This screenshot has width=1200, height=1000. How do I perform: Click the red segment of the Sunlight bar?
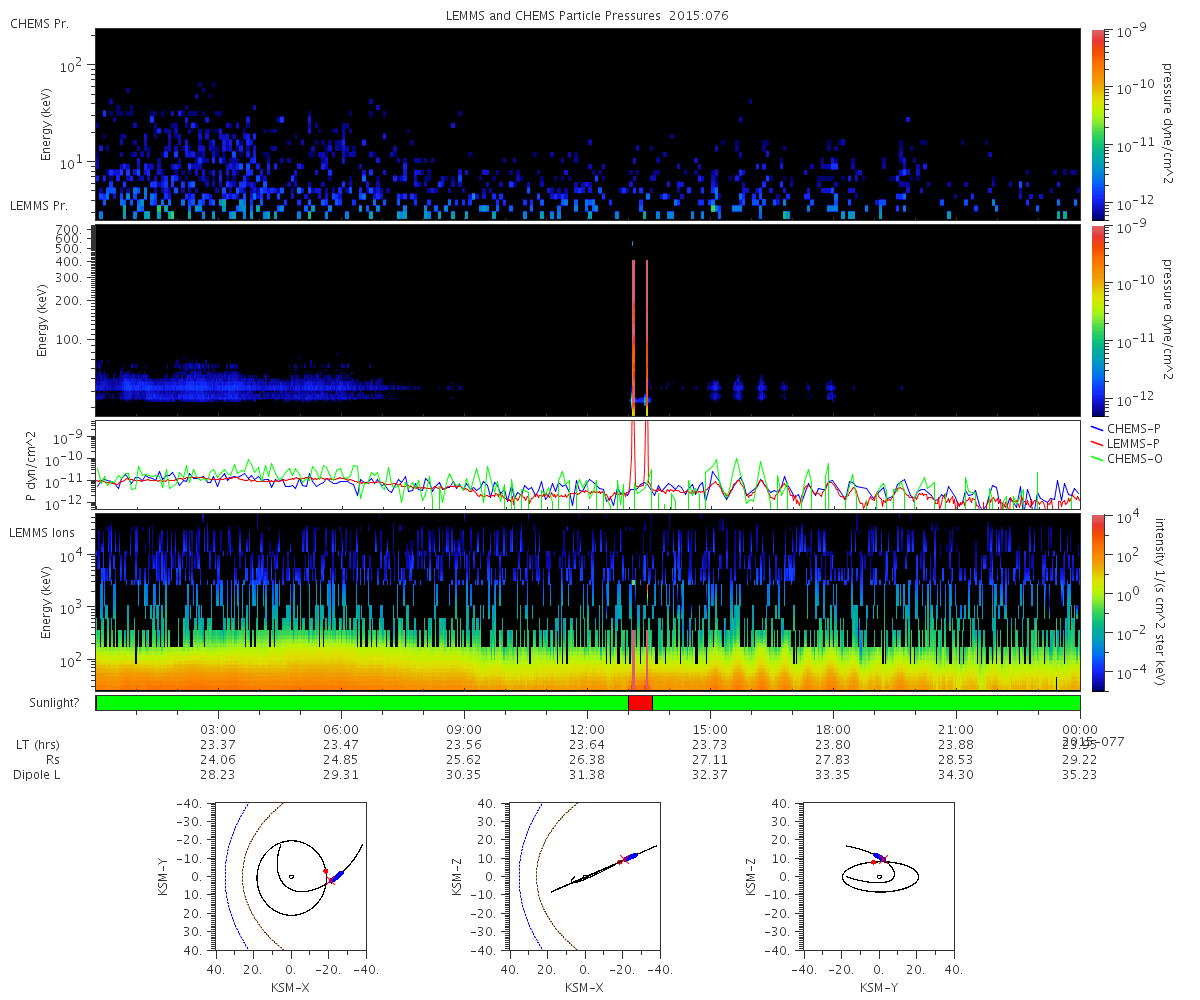(x=640, y=703)
